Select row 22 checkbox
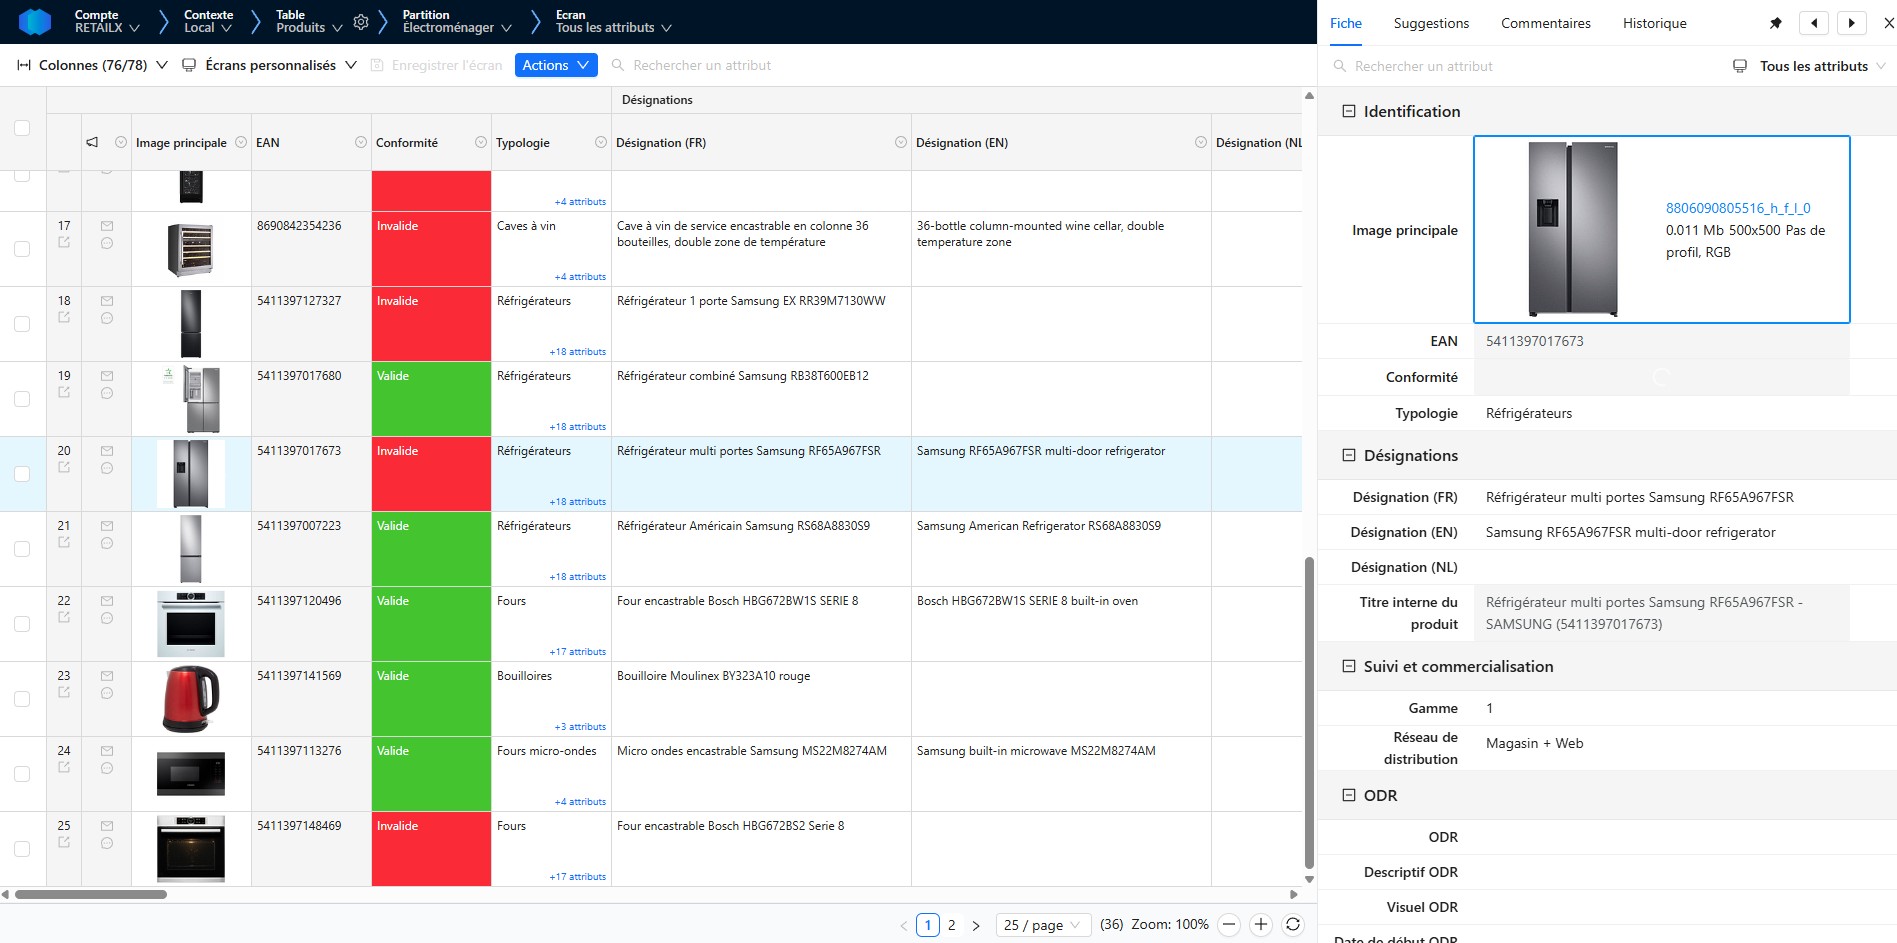 click(22, 624)
